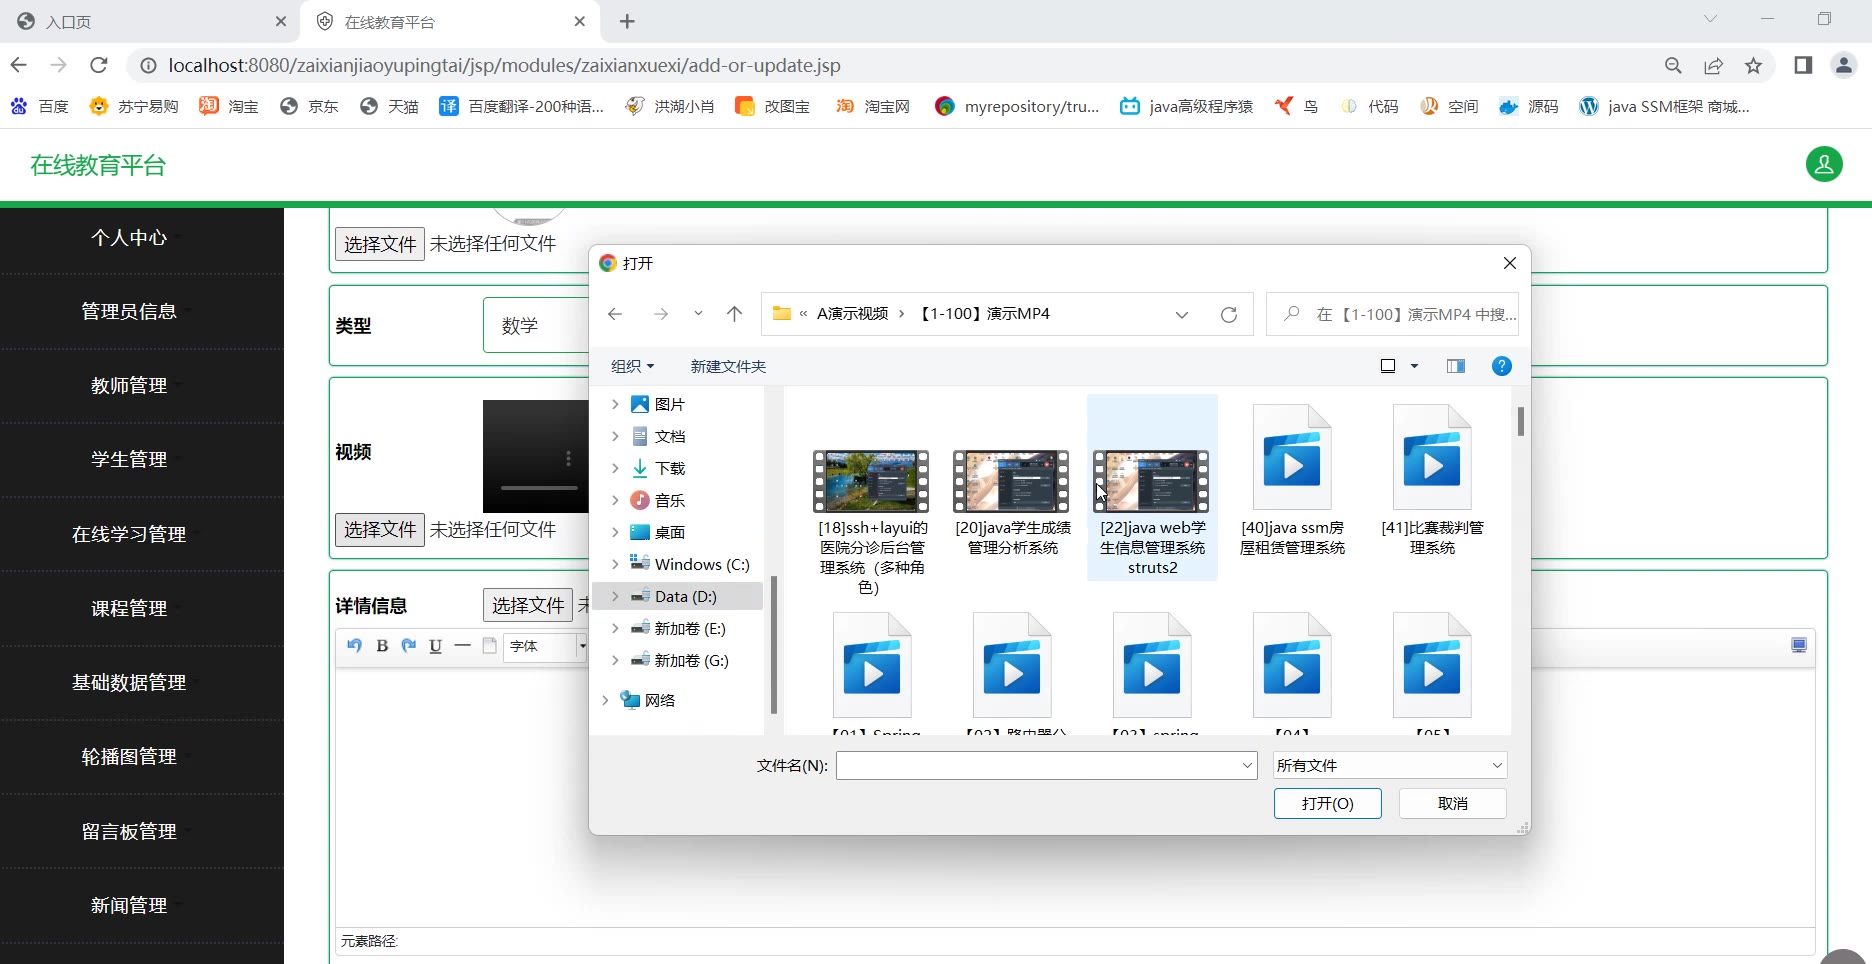This screenshot has height=964, width=1872.
Task: Click the bold B editor icon
Action: click(x=381, y=646)
